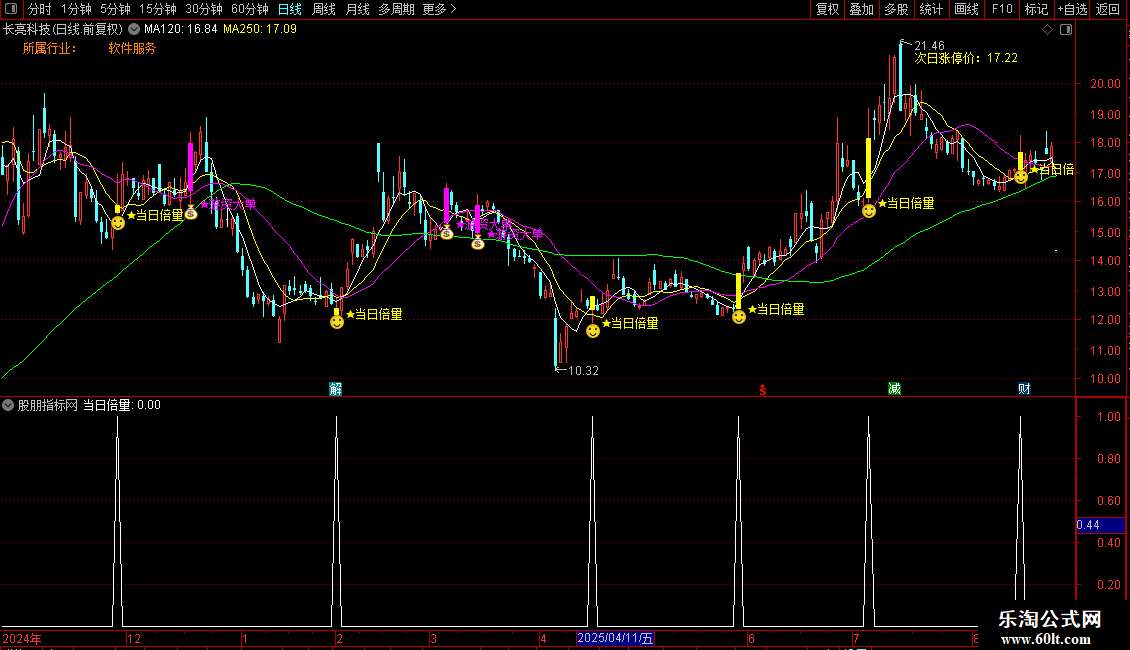Open the 统计 statistics tool
The image size is (1130, 650).
(931, 9)
